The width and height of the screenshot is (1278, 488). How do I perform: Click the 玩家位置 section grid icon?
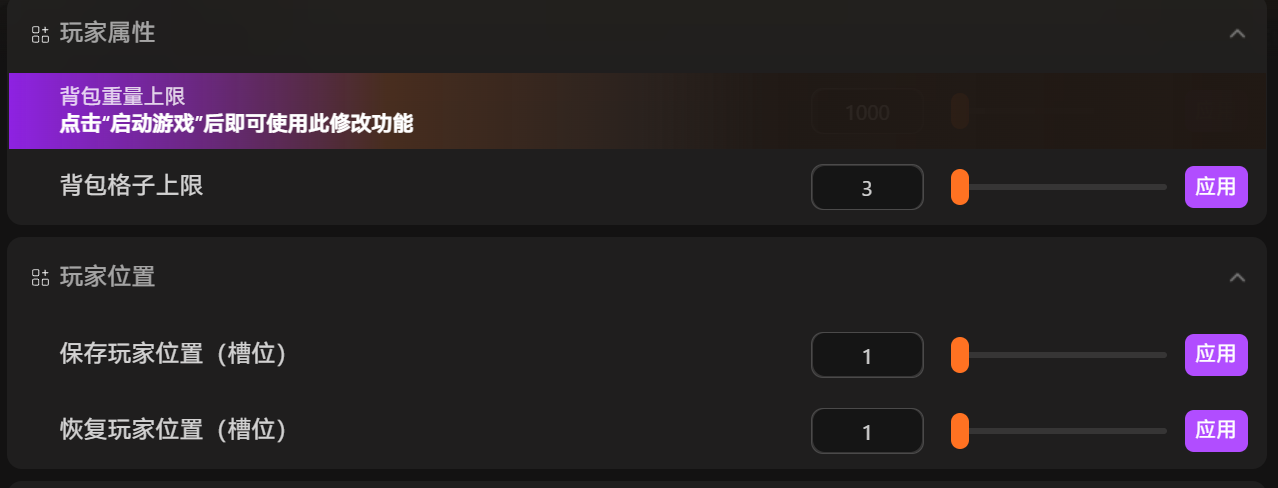40,277
